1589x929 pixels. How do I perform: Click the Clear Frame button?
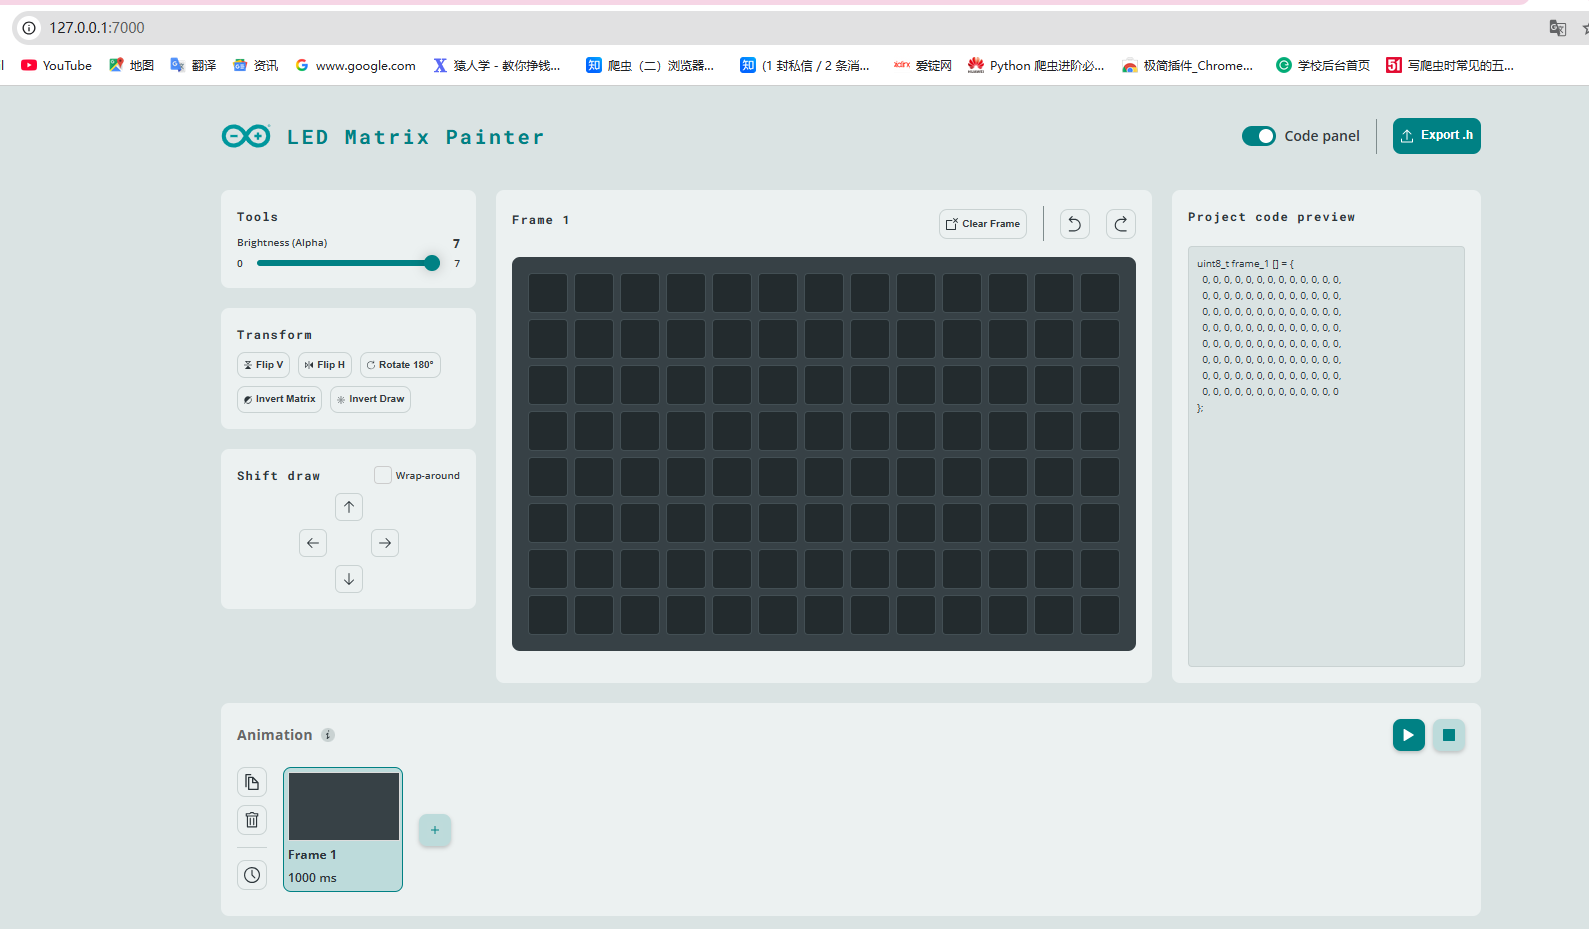click(983, 224)
